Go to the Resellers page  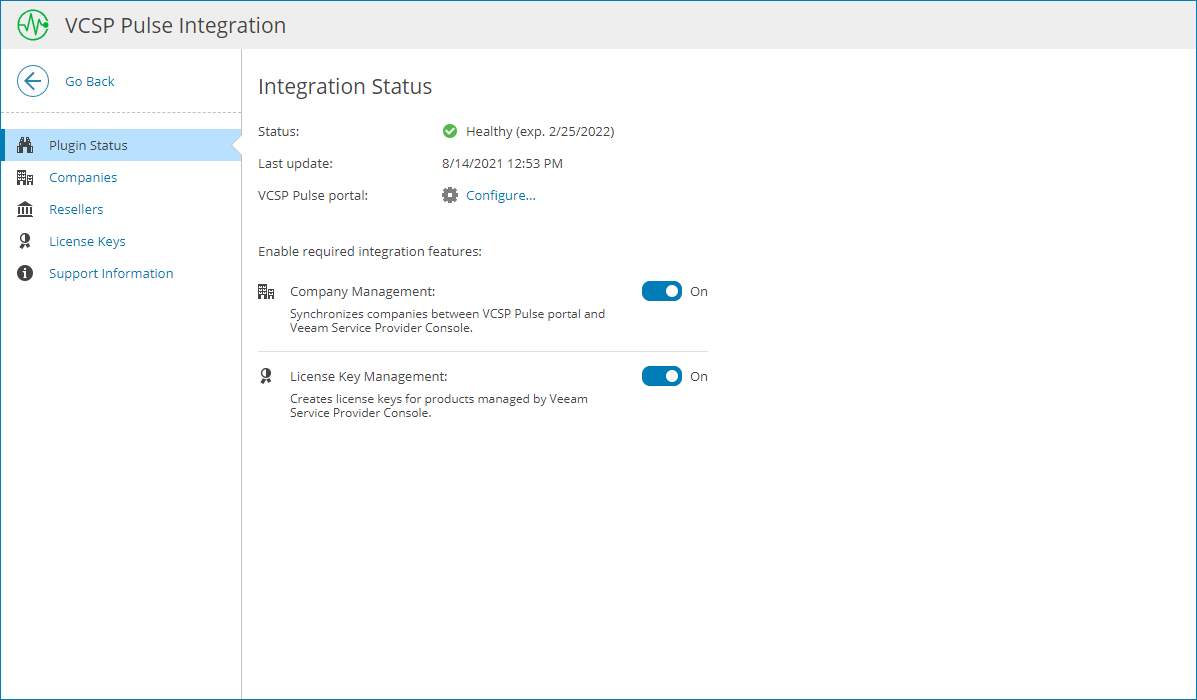tap(76, 209)
